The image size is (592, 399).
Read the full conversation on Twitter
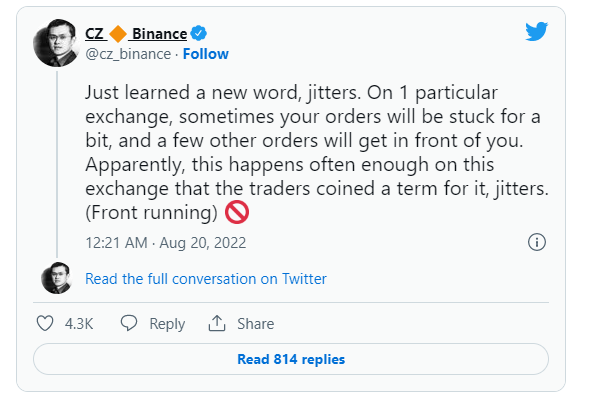[x=206, y=279]
